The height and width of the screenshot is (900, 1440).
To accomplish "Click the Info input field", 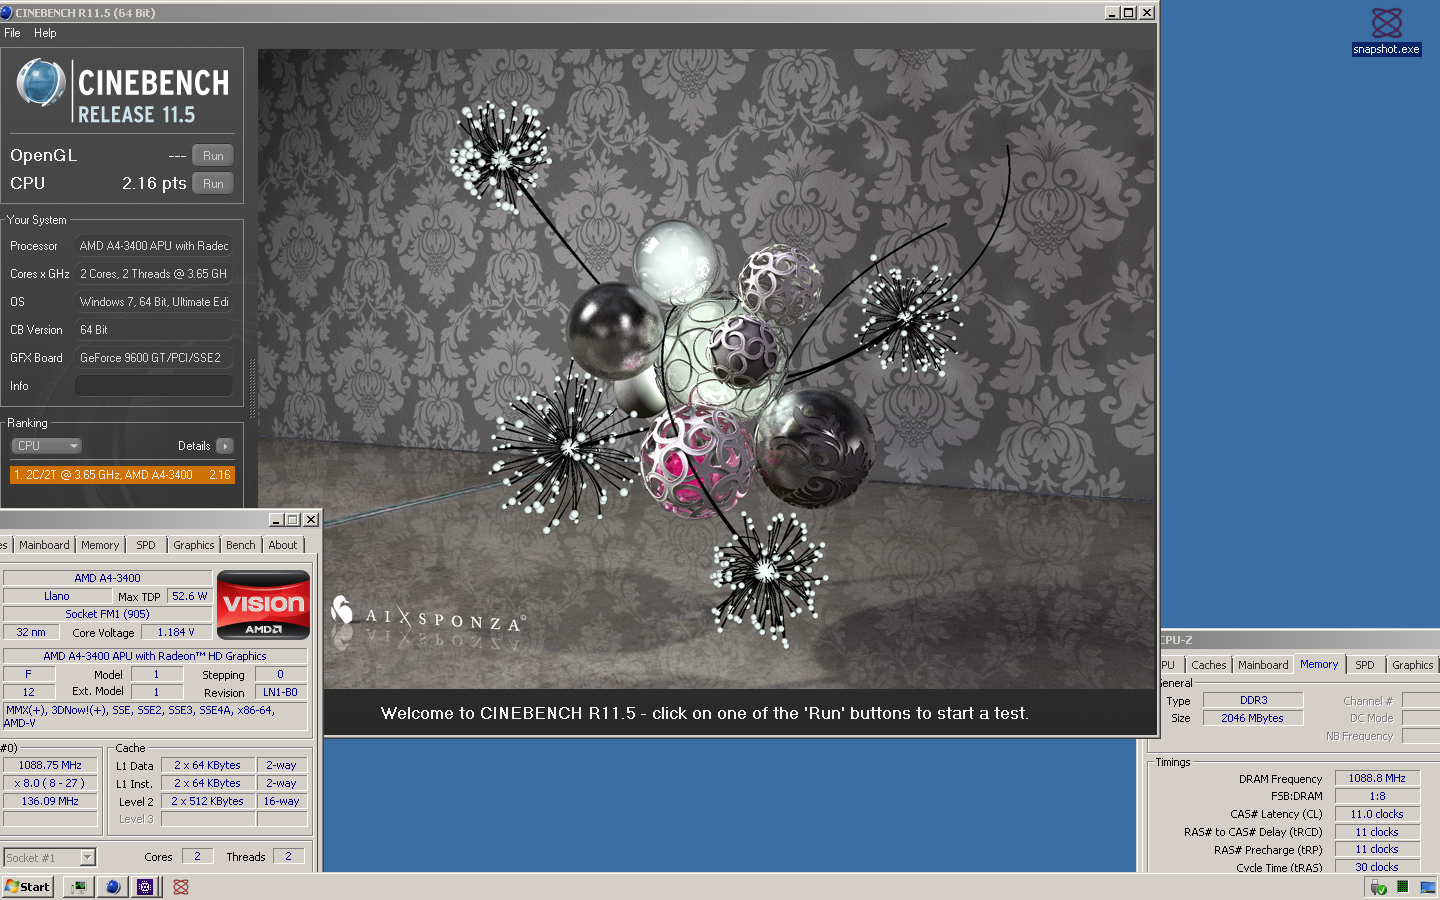I will click(154, 386).
